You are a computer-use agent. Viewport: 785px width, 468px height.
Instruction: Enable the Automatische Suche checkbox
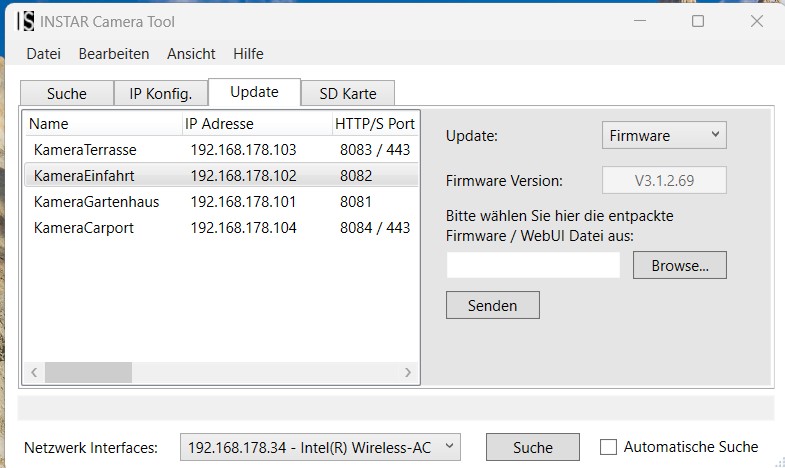coord(608,446)
